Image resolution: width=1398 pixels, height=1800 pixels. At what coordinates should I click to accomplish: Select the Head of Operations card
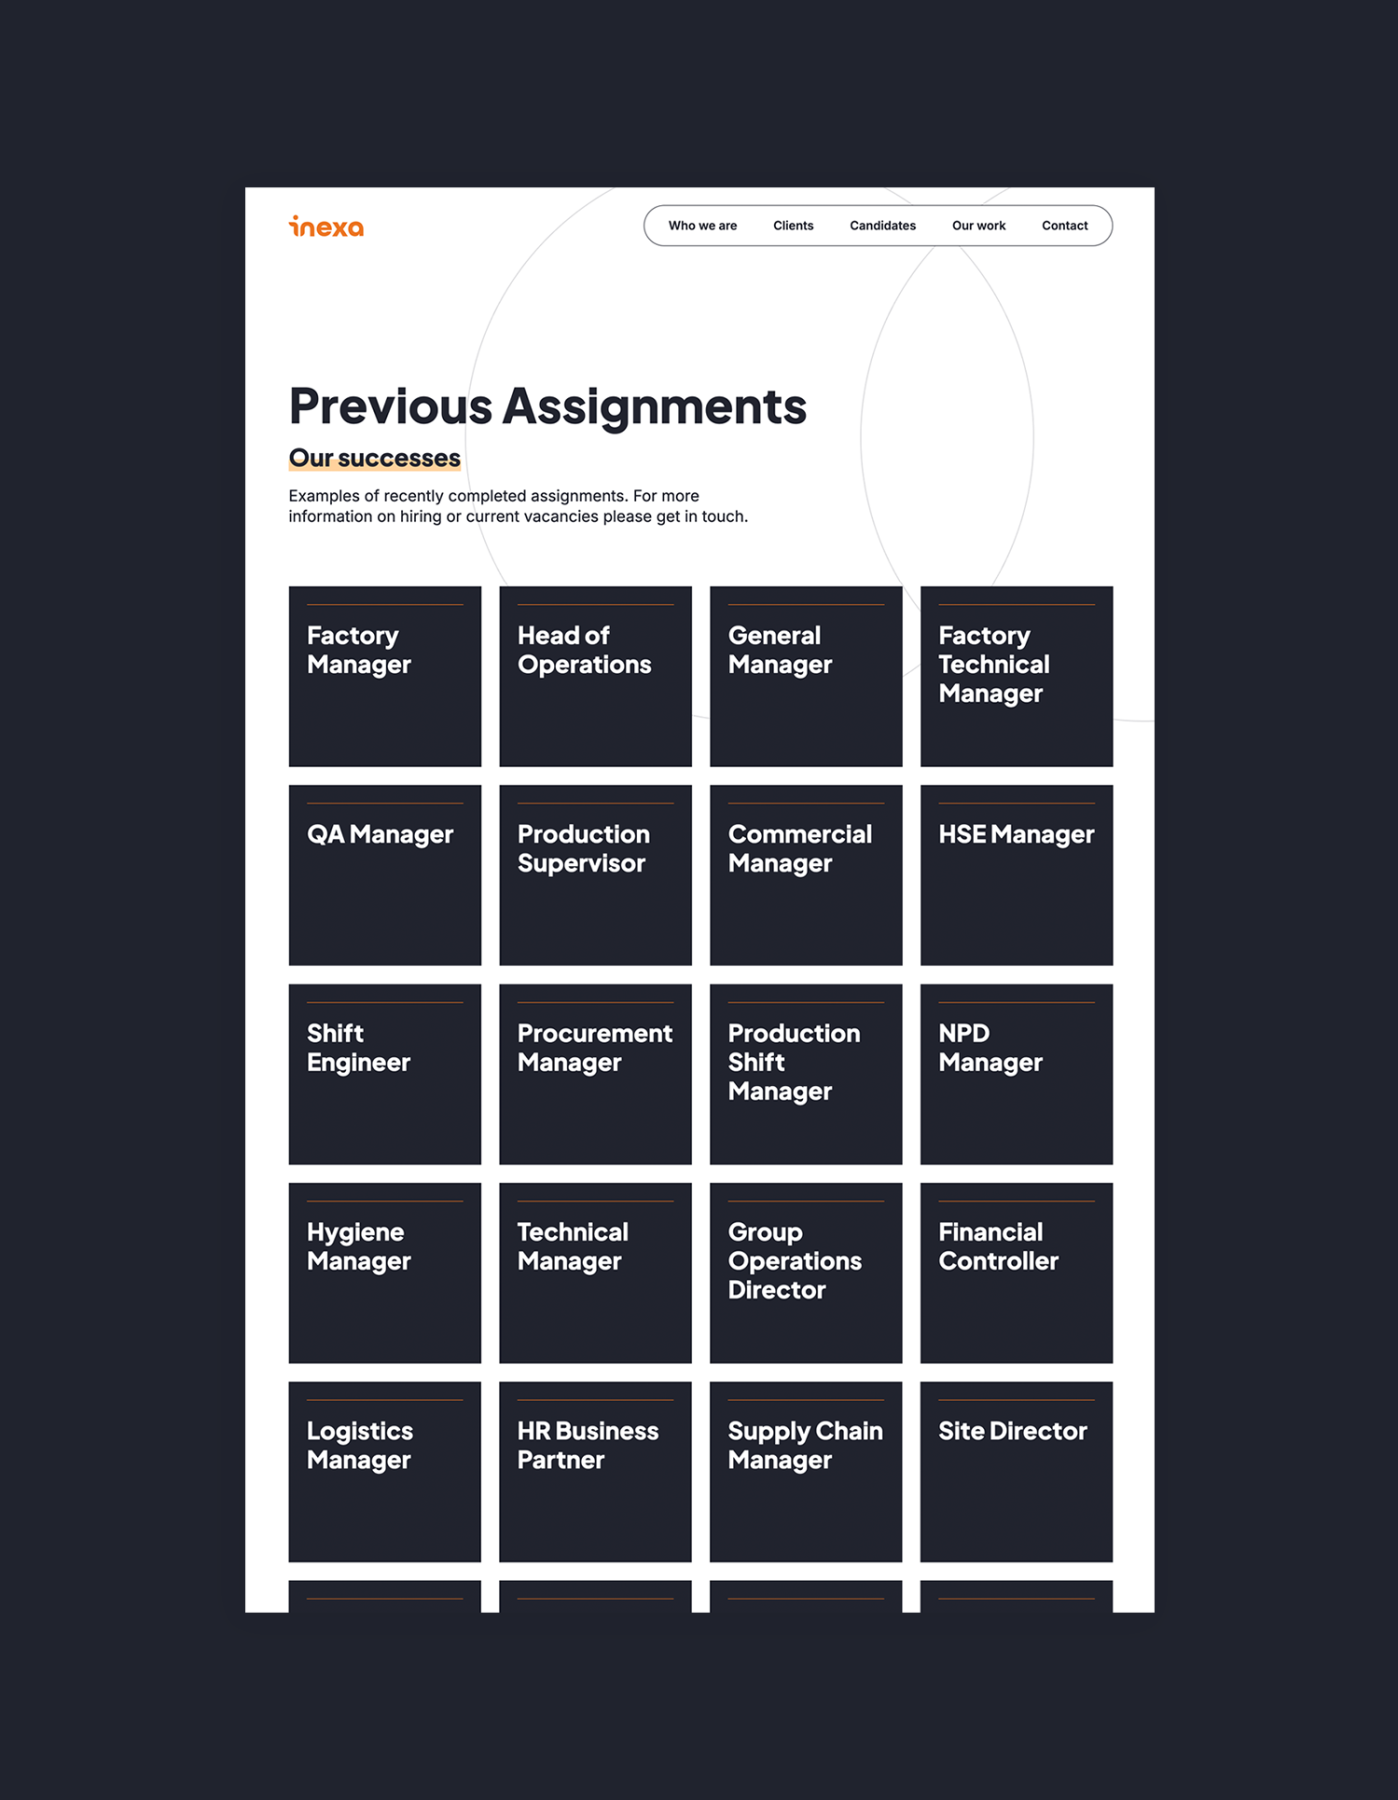pyautogui.click(x=595, y=676)
